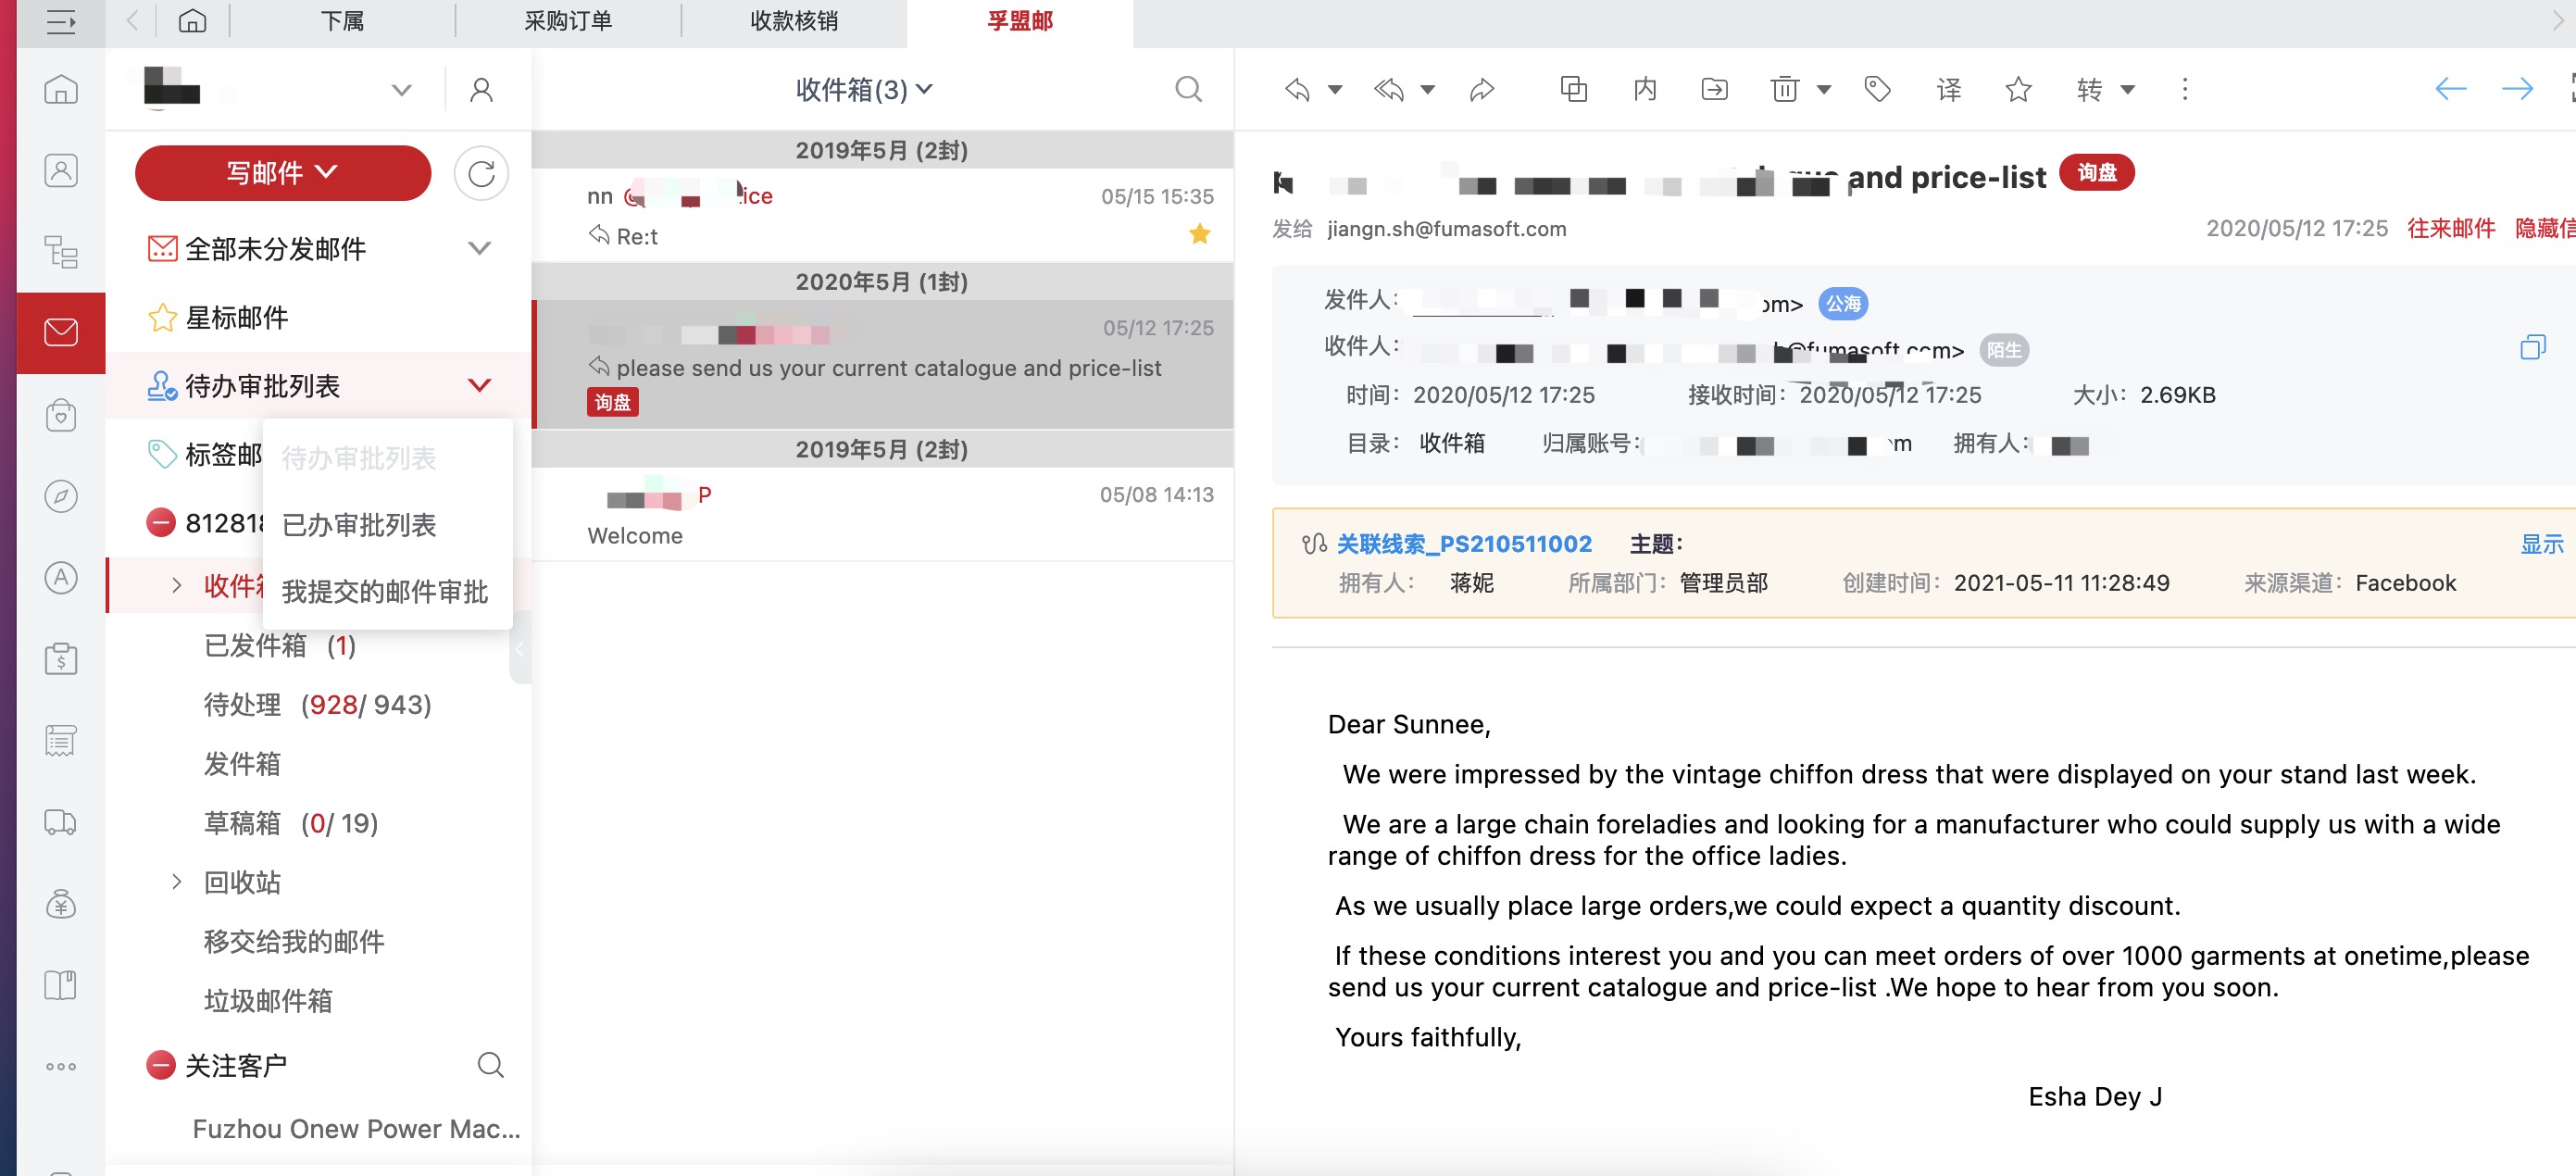Switch to the 采购订单 tab
The height and width of the screenshot is (1176, 2576).
click(568, 22)
